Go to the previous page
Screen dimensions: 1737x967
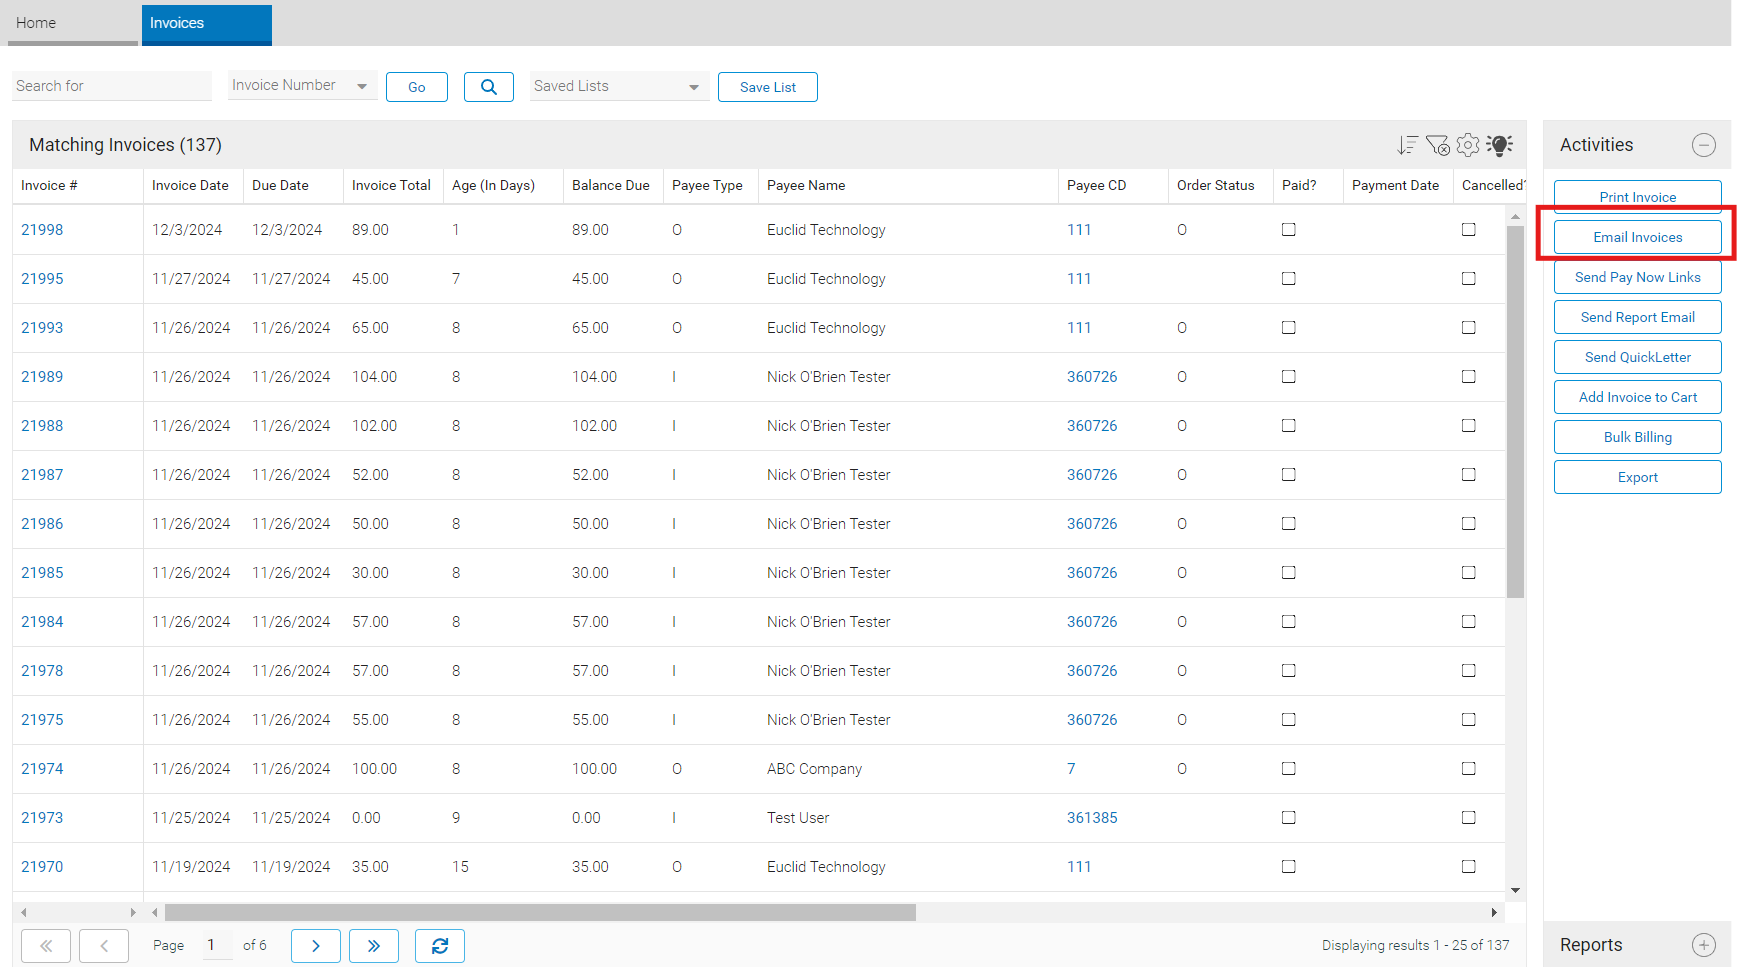(x=104, y=946)
